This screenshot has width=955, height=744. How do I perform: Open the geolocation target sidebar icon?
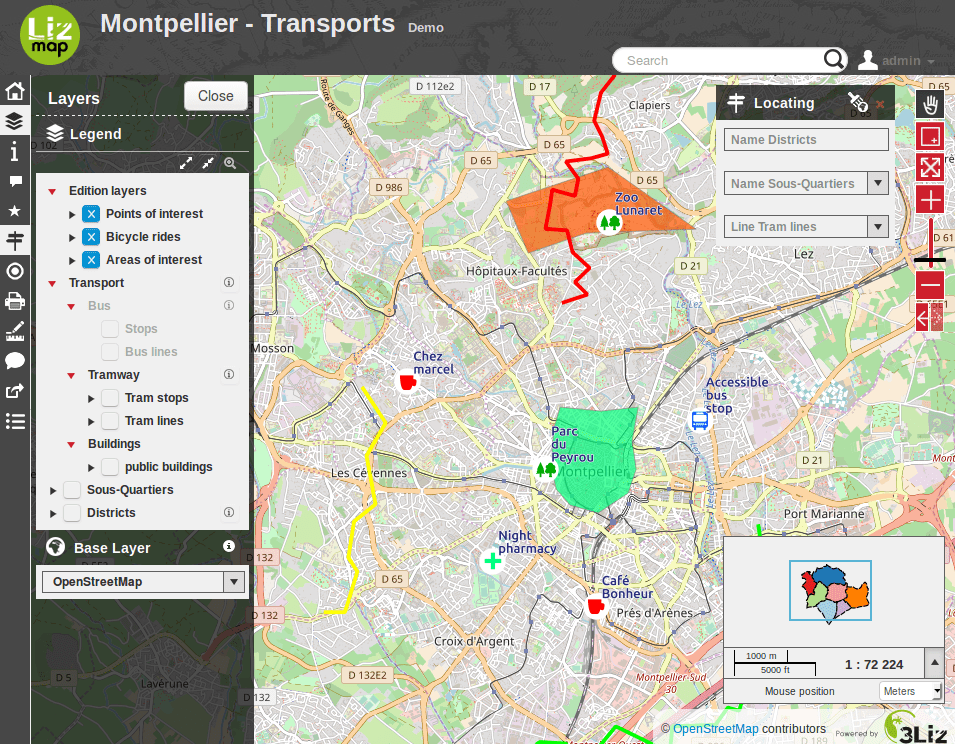click(15, 271)
